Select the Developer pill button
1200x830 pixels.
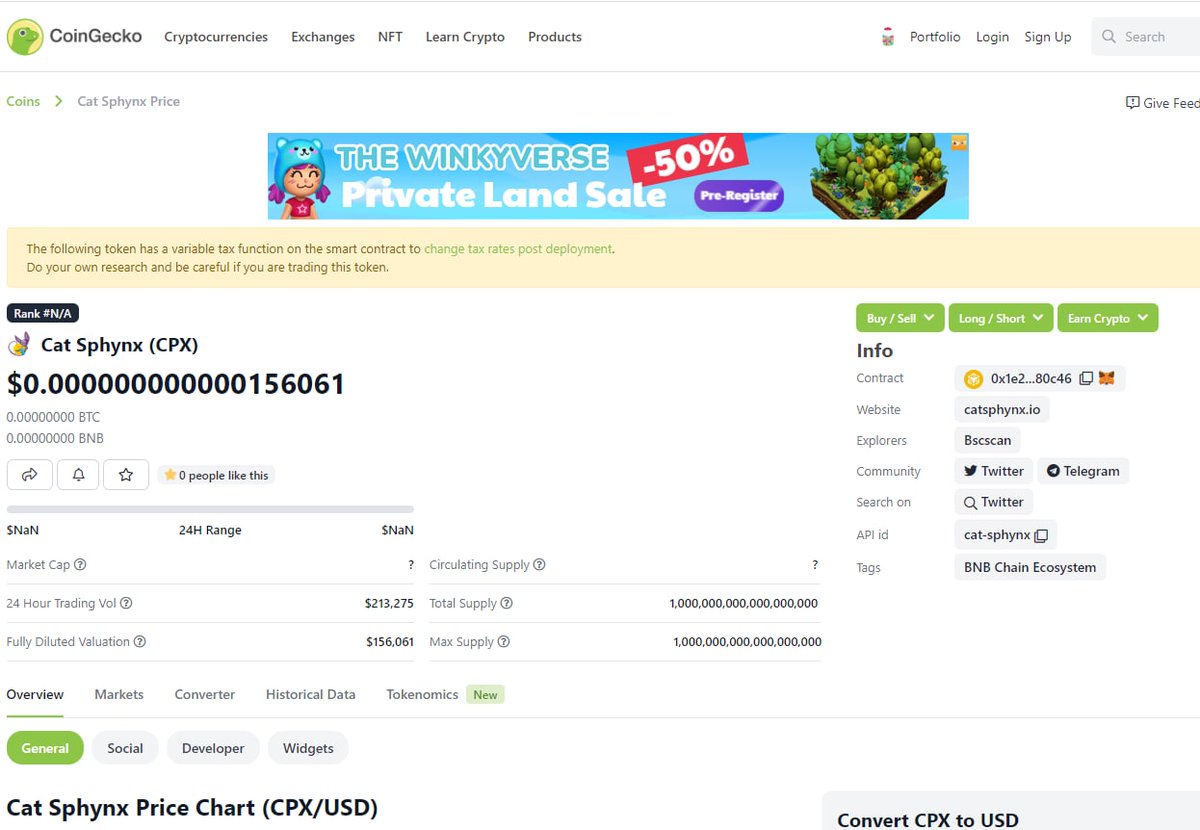(213, 748)
